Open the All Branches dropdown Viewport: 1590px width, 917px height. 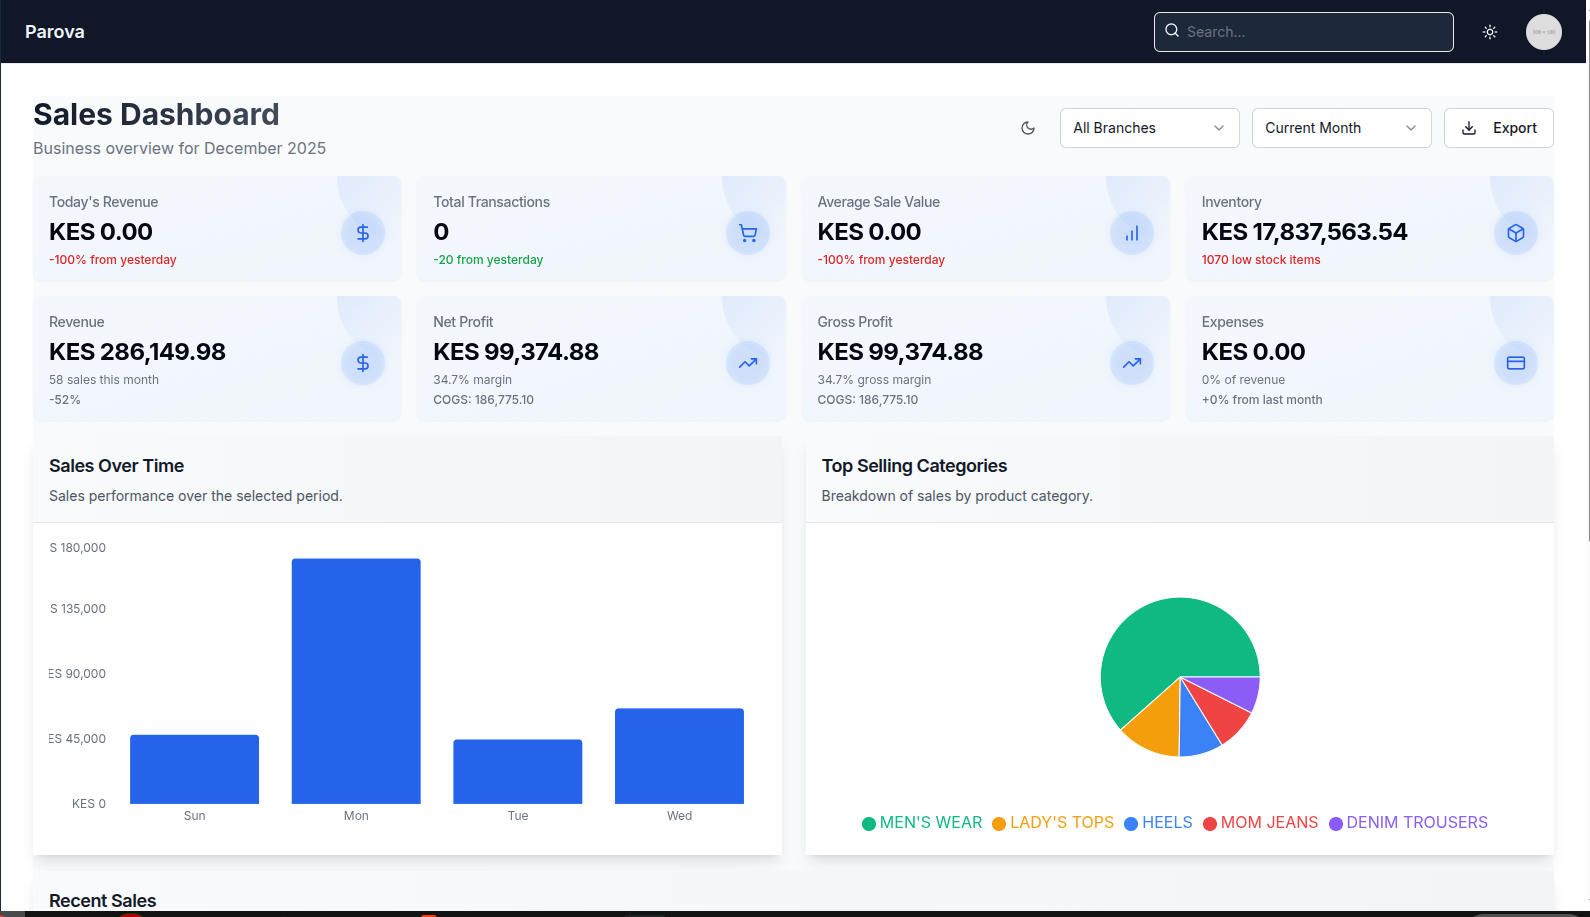pyautogui.click(x=1149, y=128)
